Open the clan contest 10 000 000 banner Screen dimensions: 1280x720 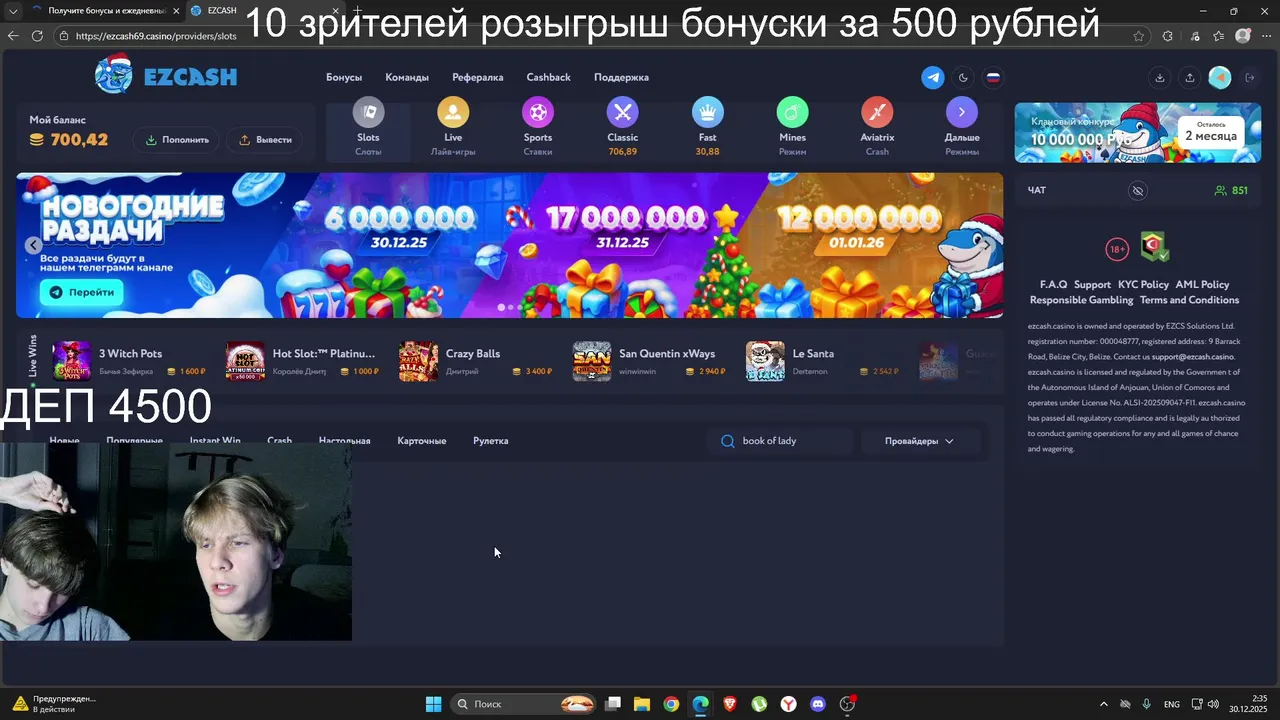[1138, 132]
